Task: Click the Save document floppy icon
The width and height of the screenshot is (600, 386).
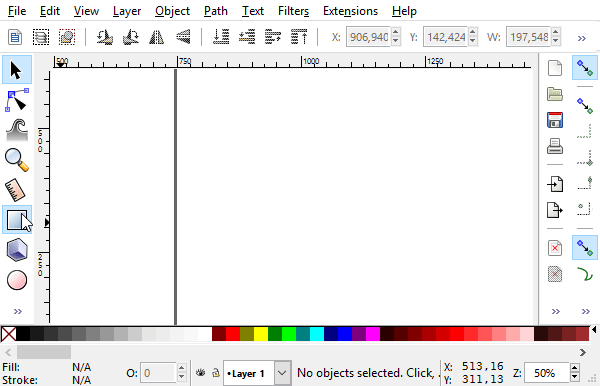Action: (x=555, y=120)
